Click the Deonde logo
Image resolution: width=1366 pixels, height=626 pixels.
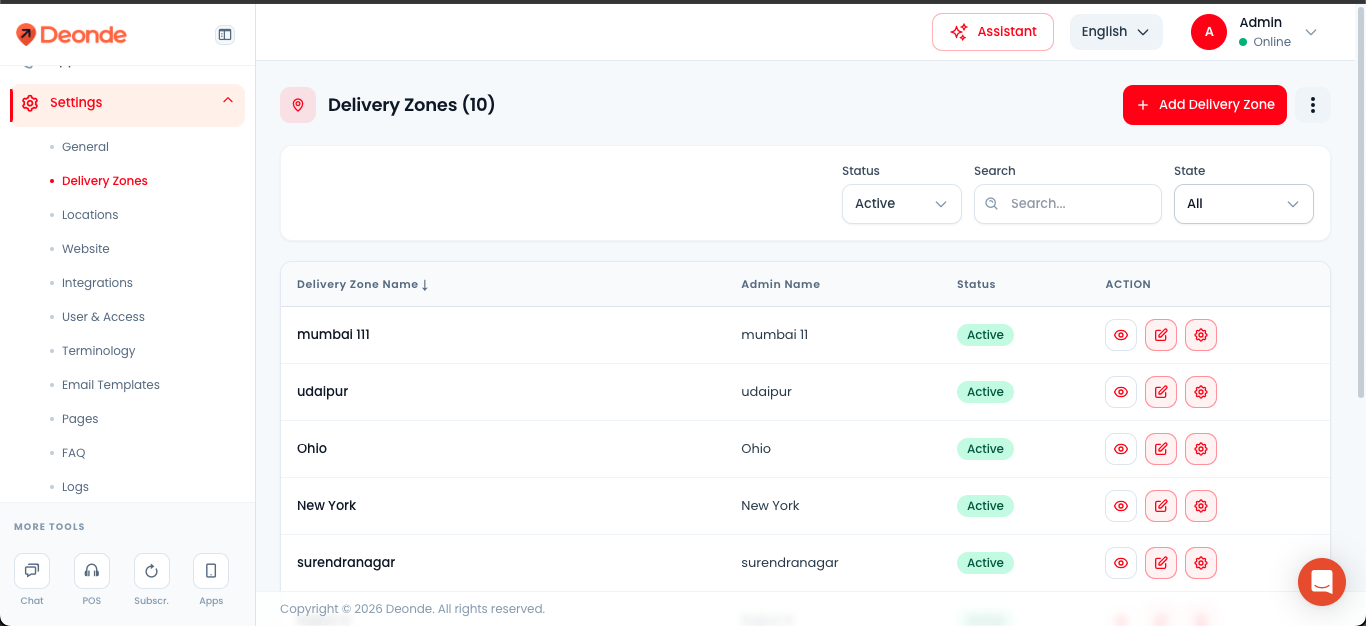click(x=71, y=35)
